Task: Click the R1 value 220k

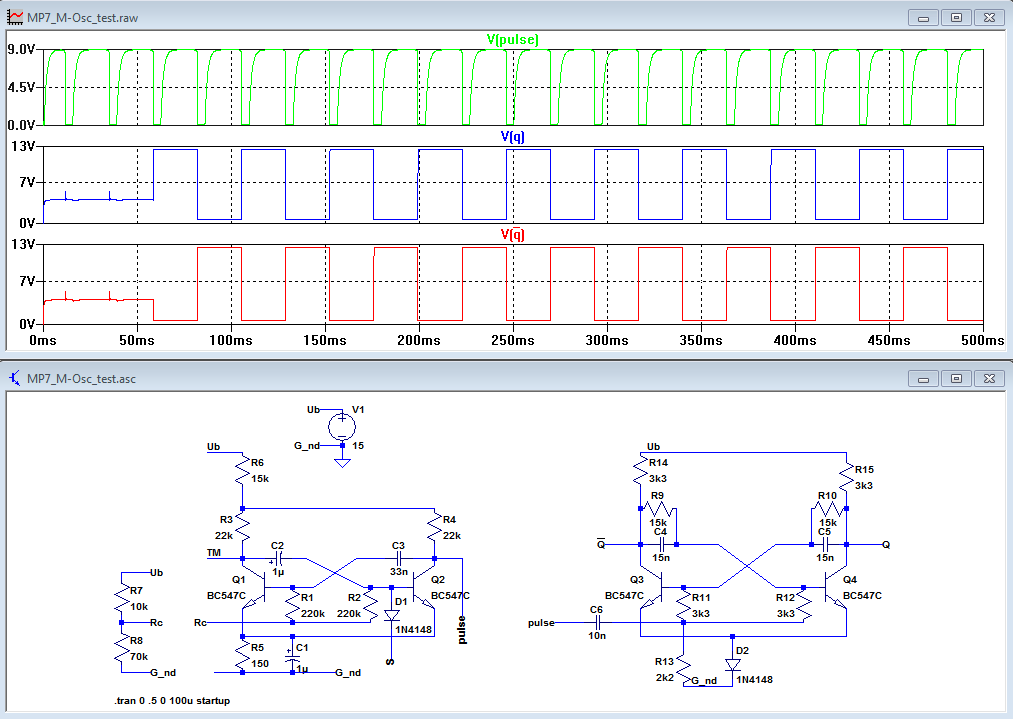Action: pyautogui.click(x=313, y=614)
